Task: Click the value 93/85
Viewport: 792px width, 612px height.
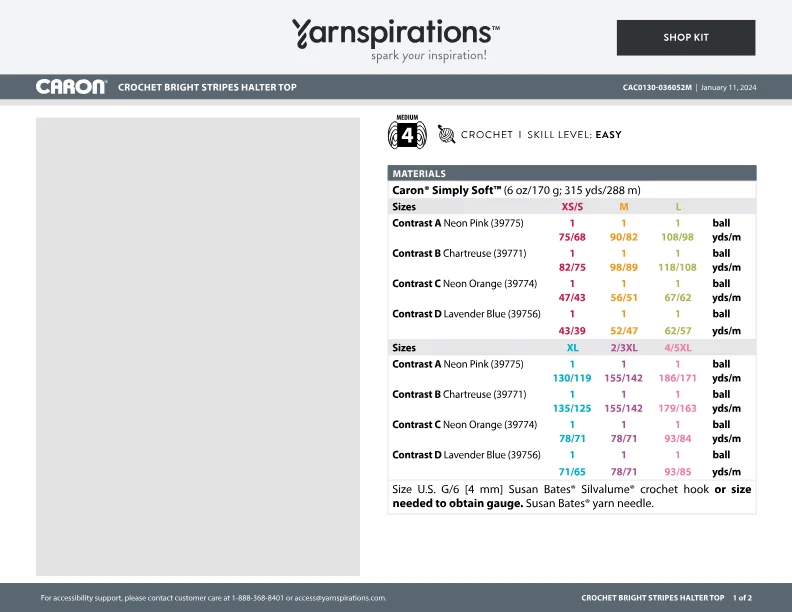Action: (678, 472)
